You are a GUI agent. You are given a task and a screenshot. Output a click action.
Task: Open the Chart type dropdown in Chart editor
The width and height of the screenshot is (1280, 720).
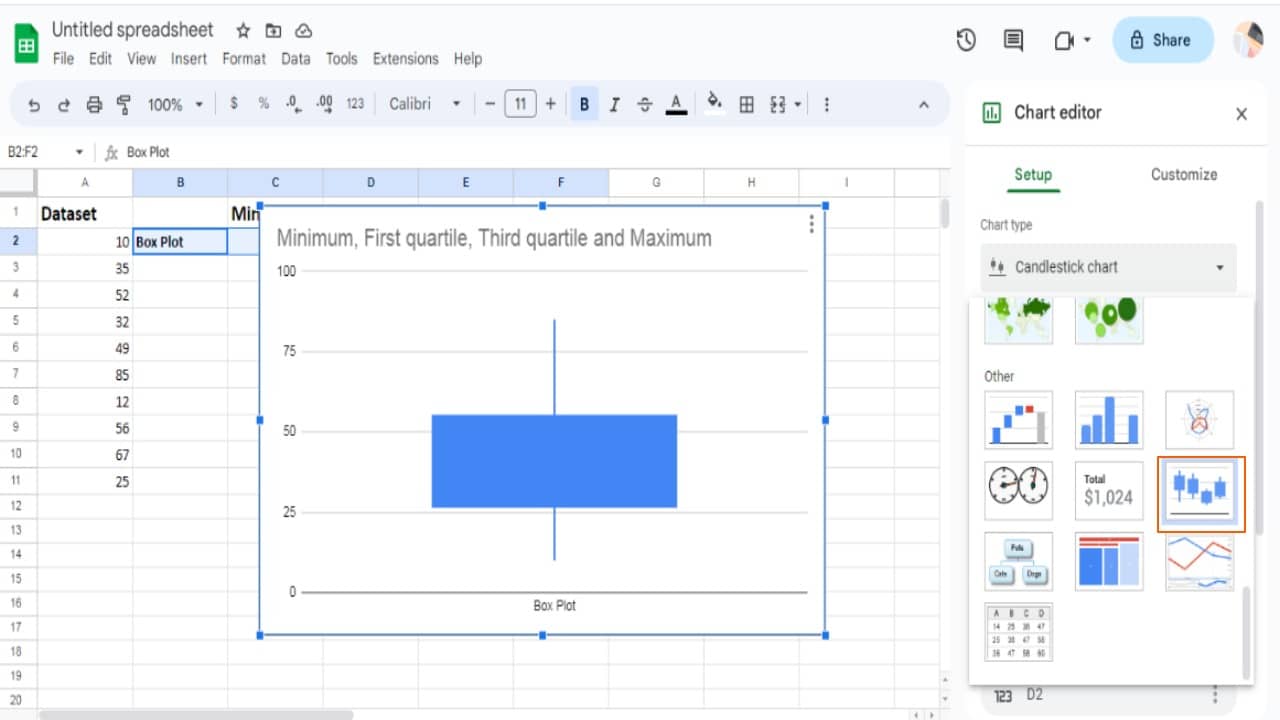[1108, 267]
